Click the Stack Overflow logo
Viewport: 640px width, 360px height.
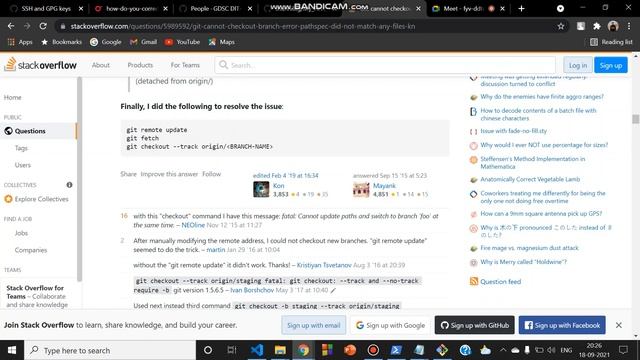[40, 64]
